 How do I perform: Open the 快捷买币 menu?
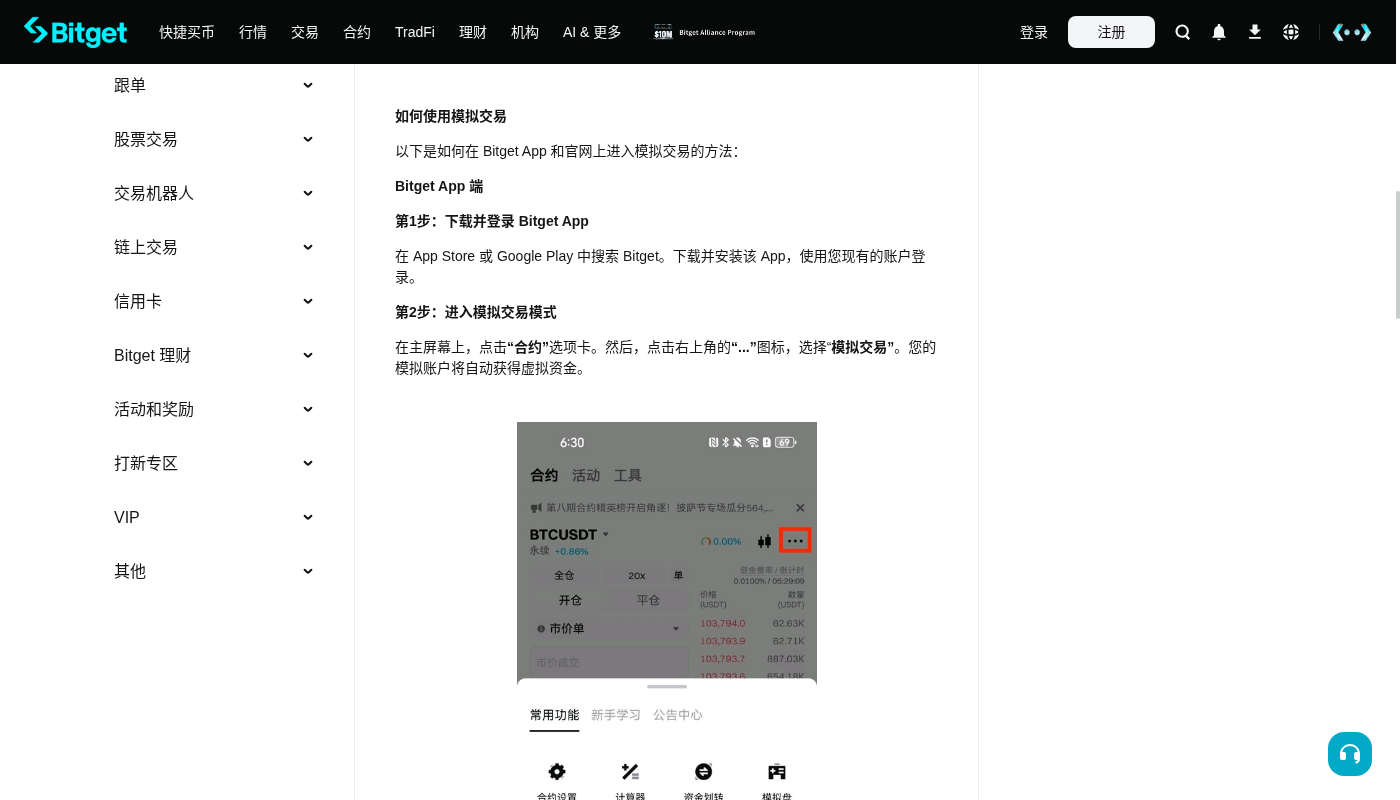[187, 32]
